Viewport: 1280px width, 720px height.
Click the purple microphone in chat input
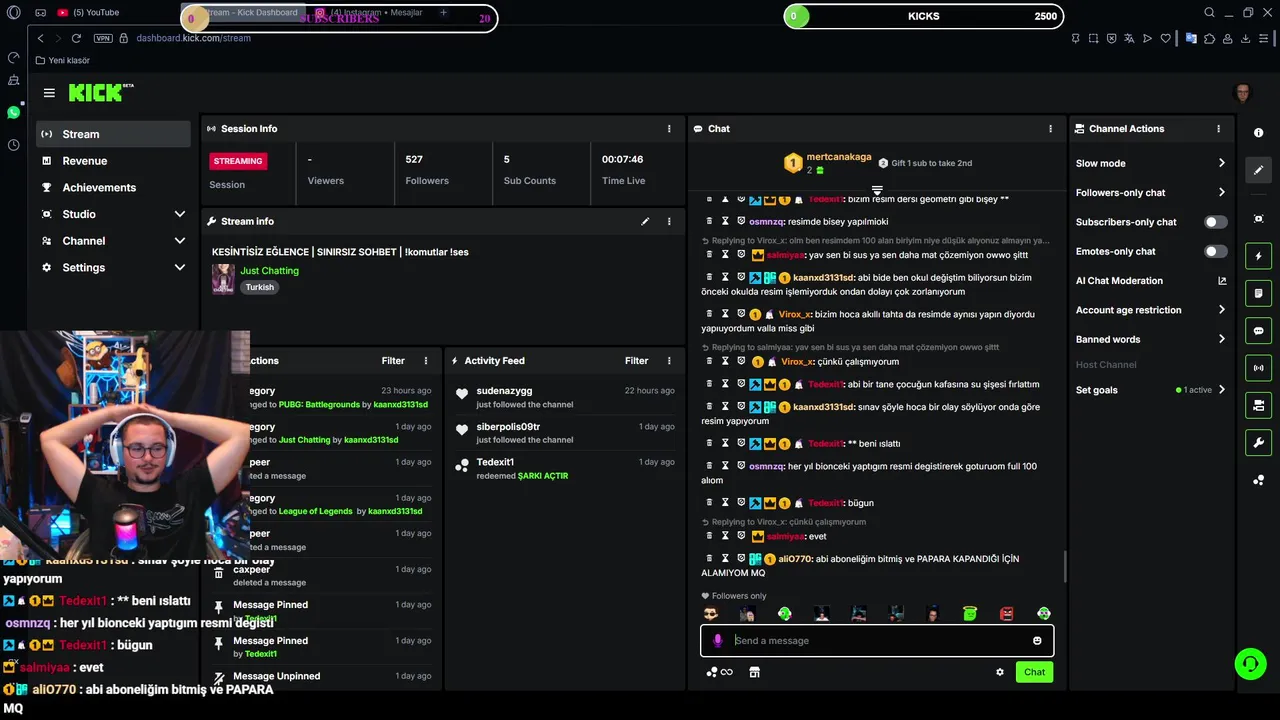[717, 641]
